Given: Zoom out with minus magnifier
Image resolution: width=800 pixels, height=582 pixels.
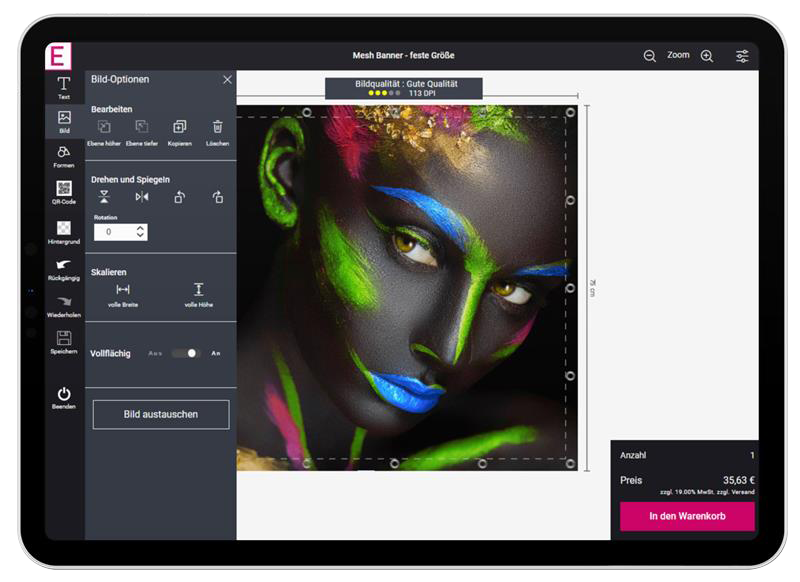Looking at the screenshot, I should (650, 56).
